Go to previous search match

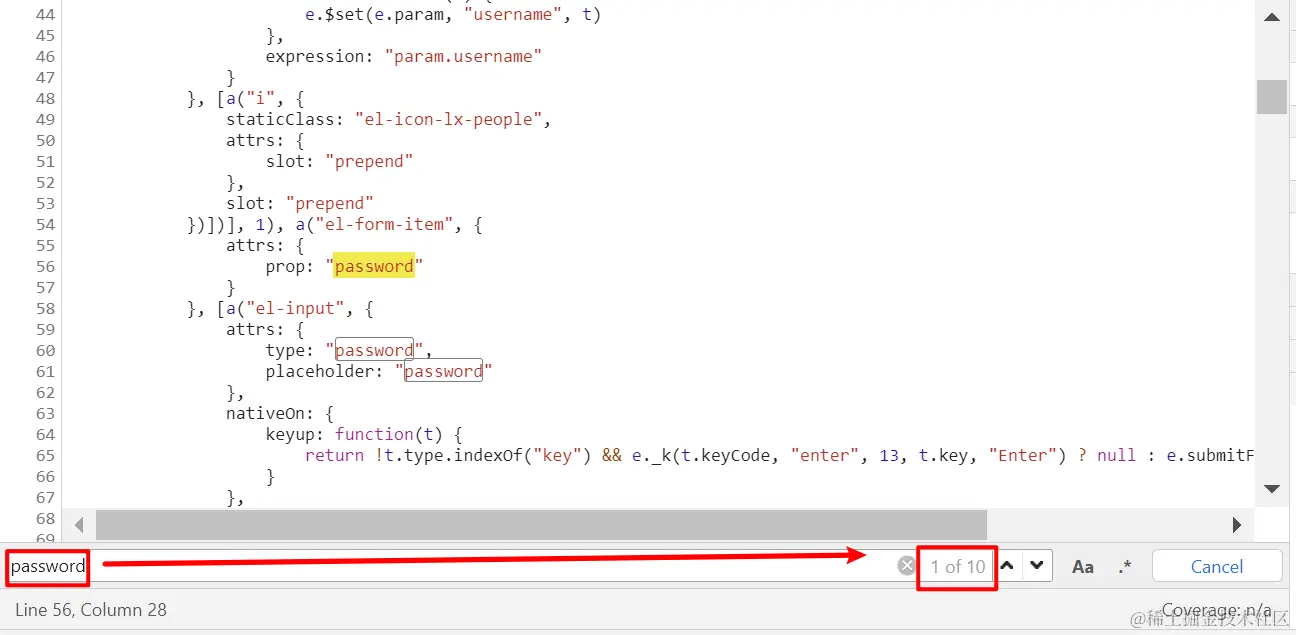[x=1008, y=565]
